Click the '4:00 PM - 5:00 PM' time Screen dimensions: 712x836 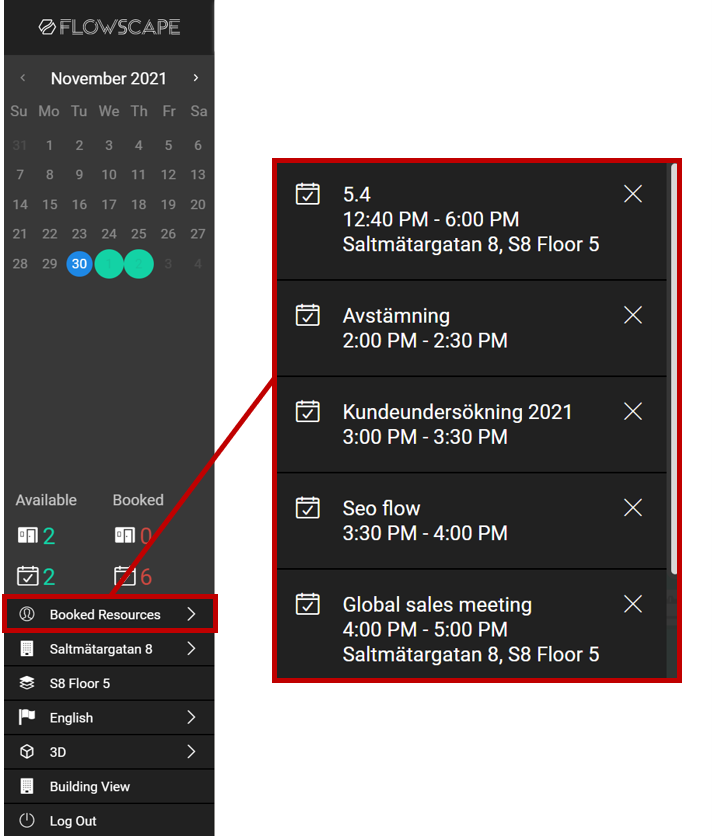(x=425, y=629)
